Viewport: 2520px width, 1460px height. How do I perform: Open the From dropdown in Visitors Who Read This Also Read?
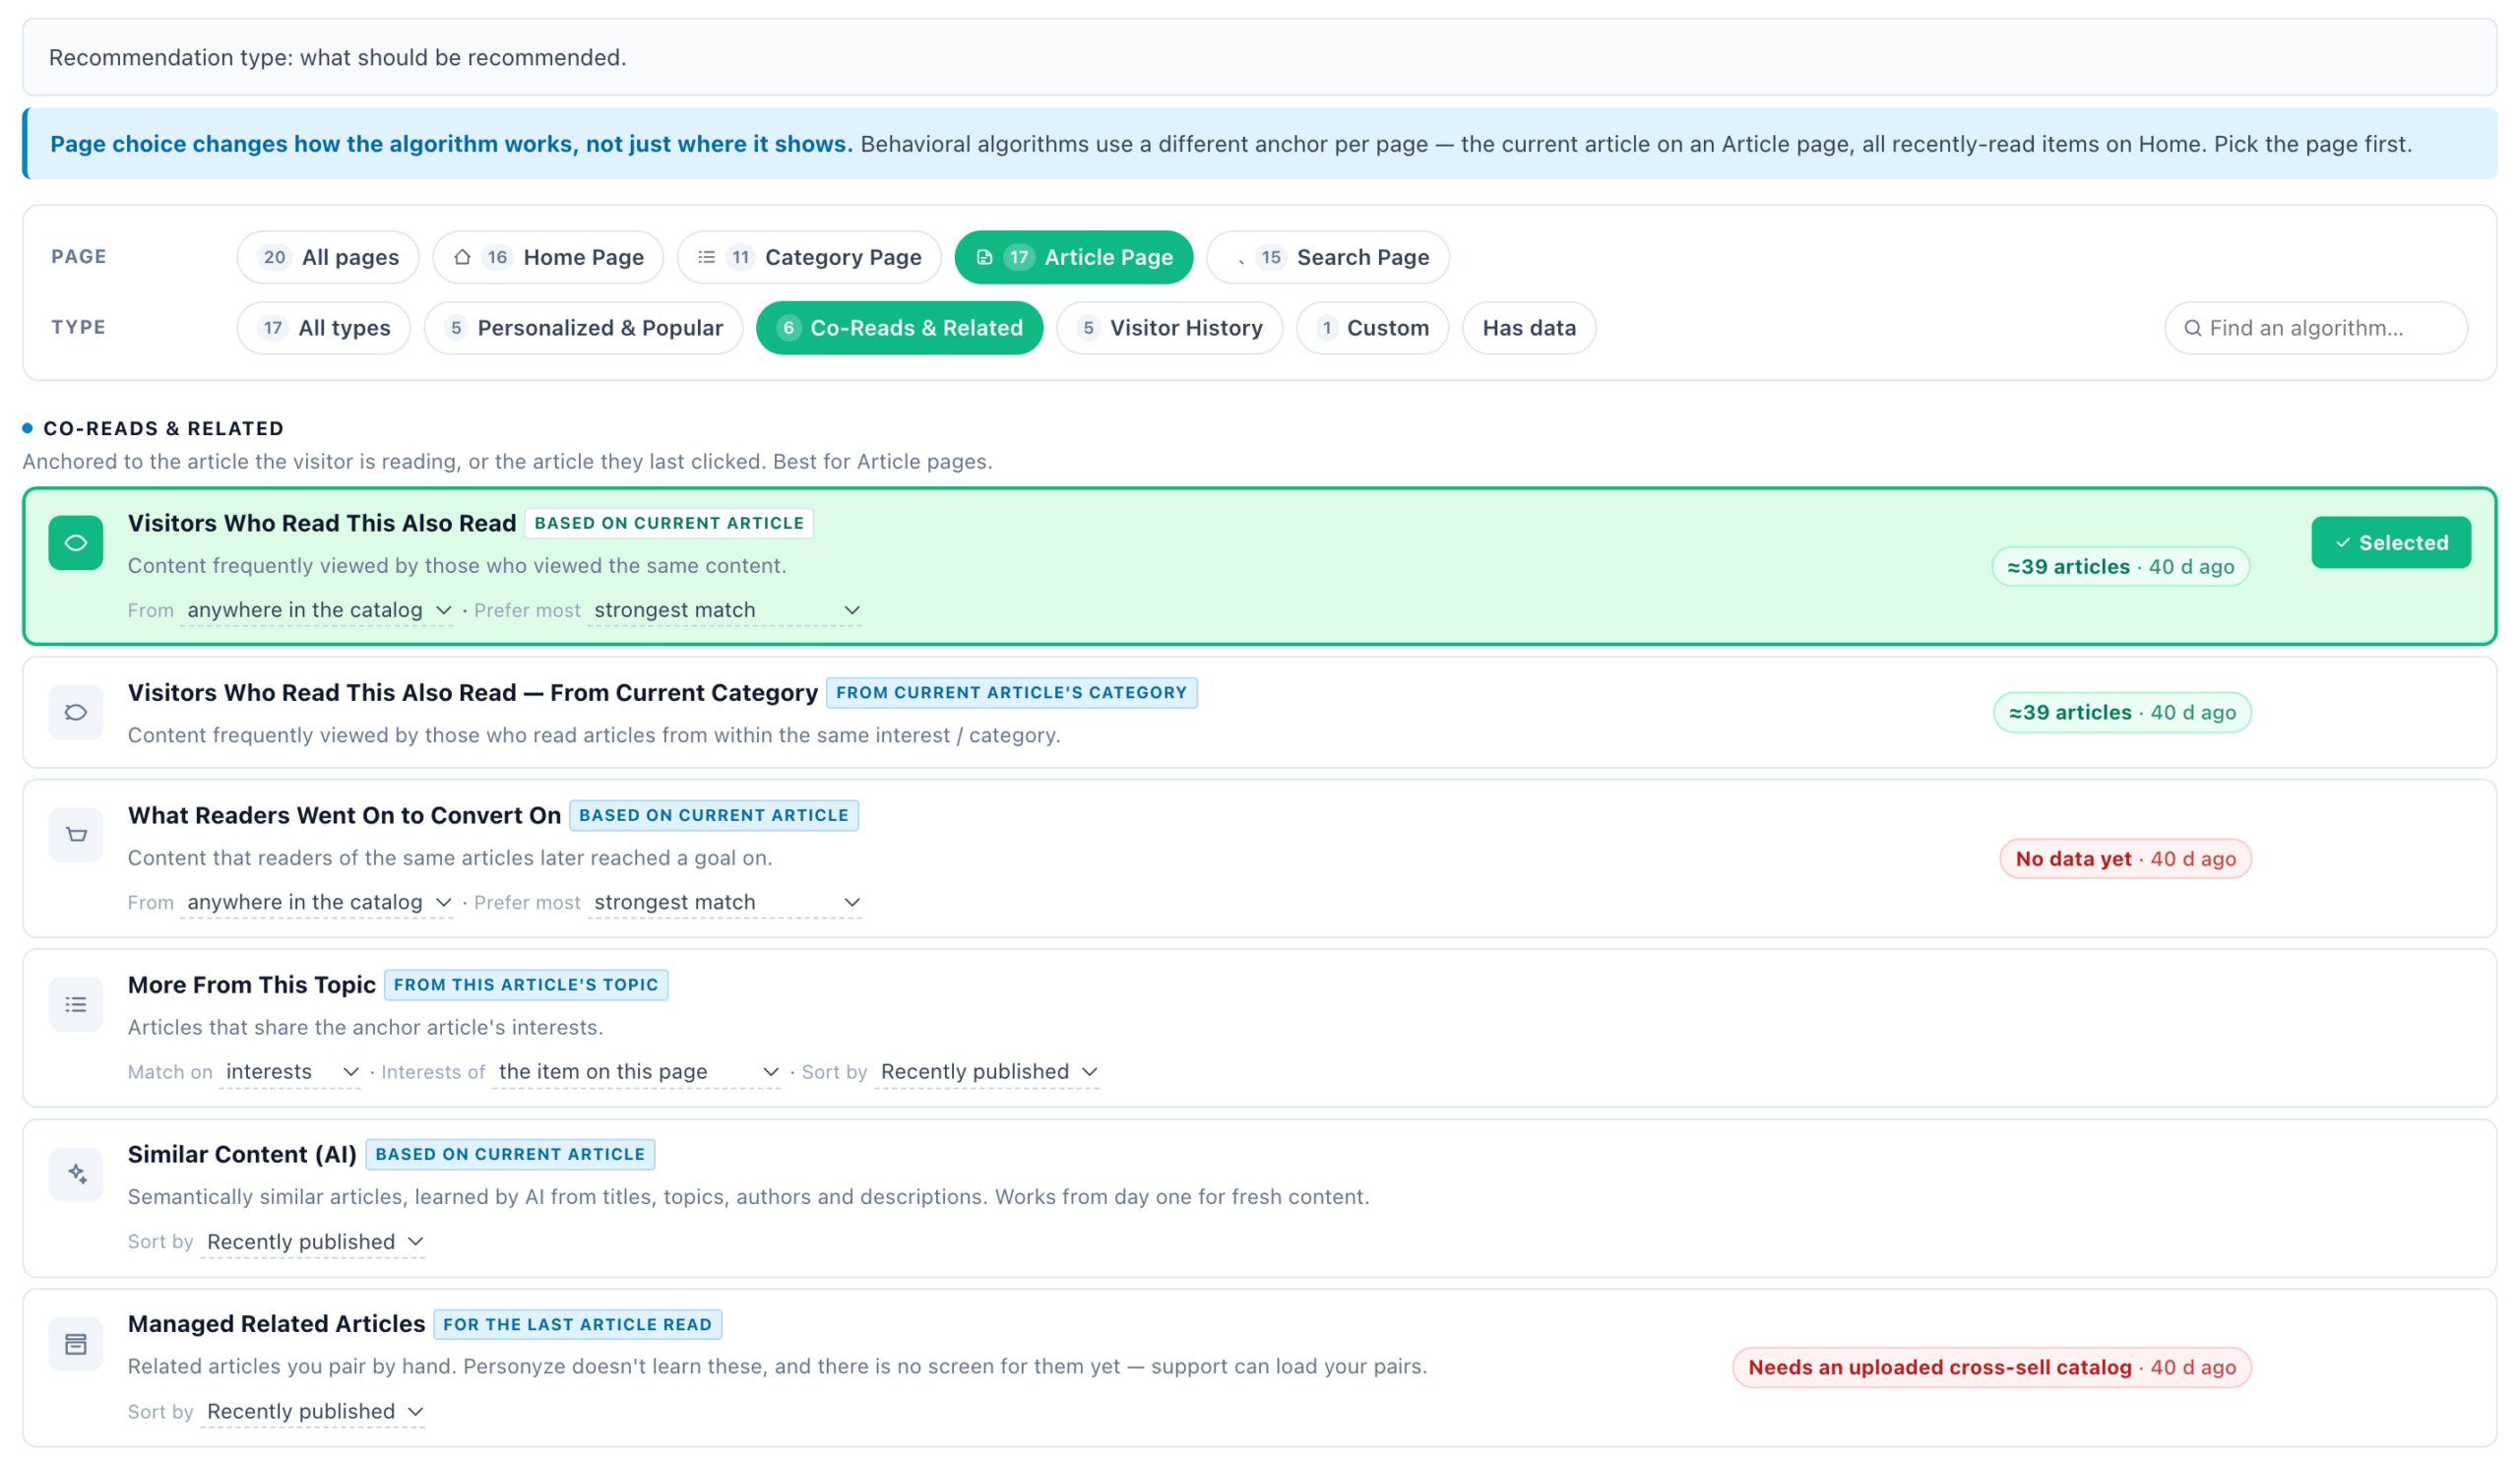(x=317, y=610)
